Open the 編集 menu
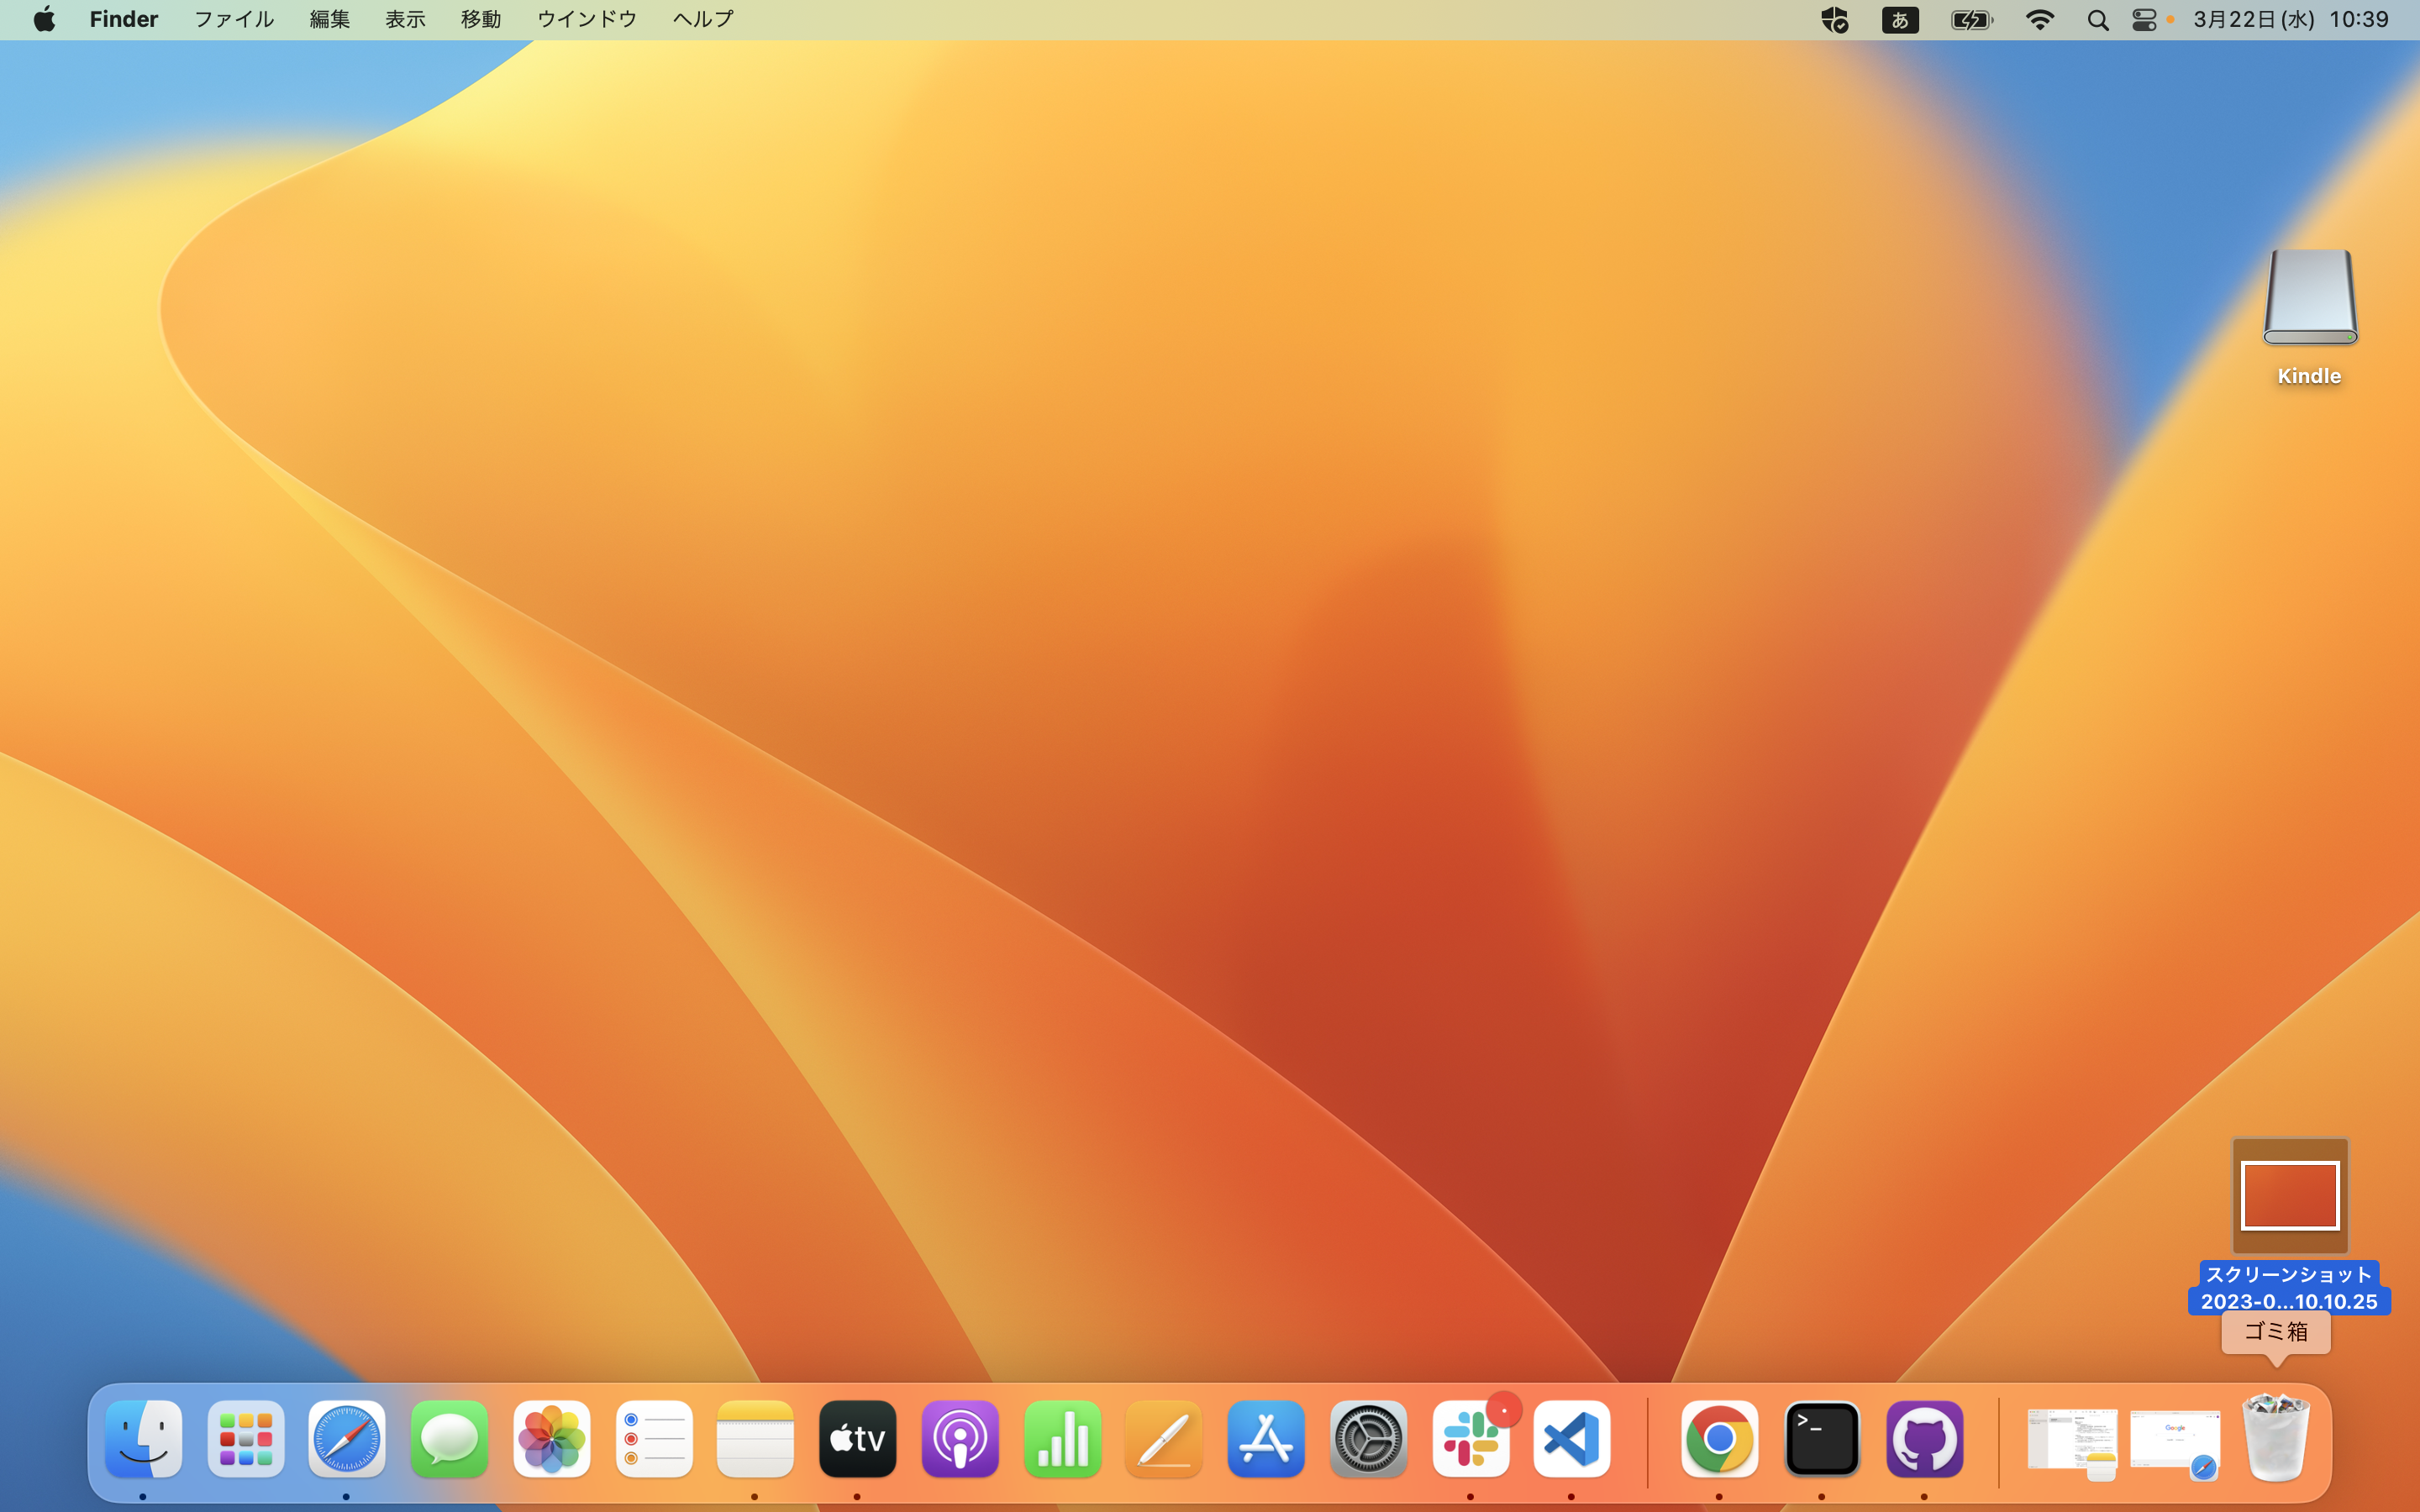The width and height of the screenshot is (2420, 1512). pyautogui.click(x=330, y=19)
